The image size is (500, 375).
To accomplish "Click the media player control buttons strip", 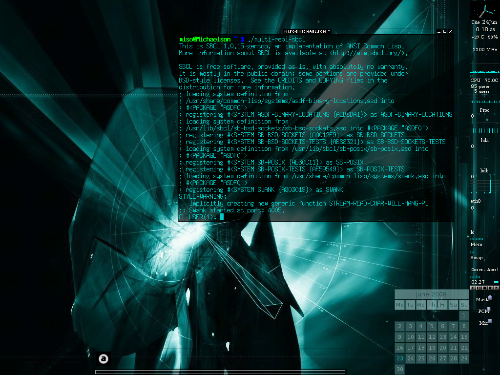I will point(485,288).
